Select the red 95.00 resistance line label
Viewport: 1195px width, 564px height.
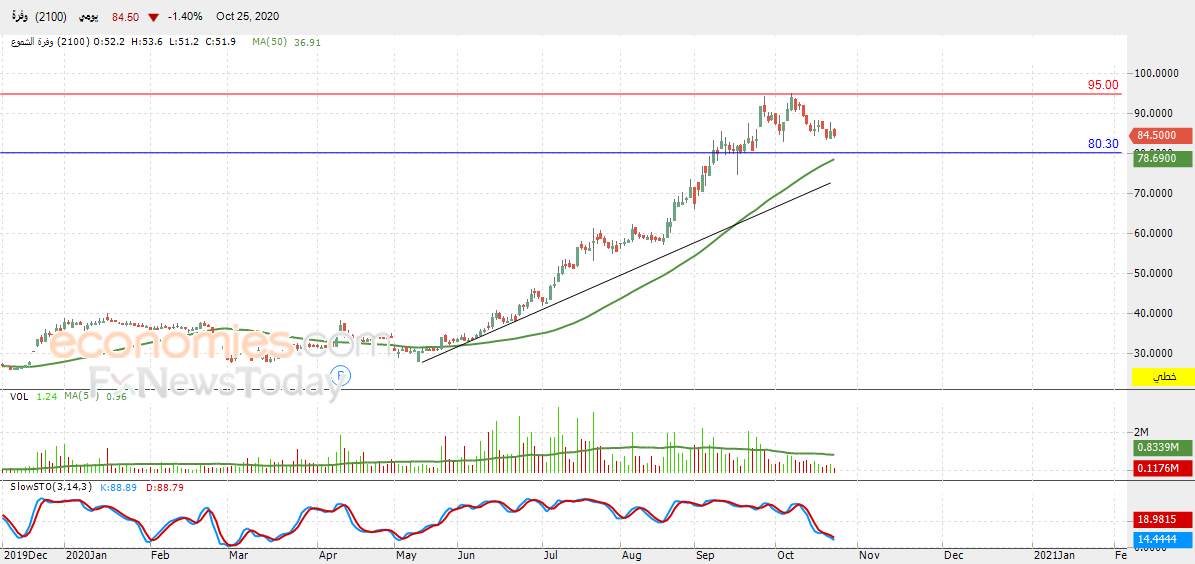1102,85
